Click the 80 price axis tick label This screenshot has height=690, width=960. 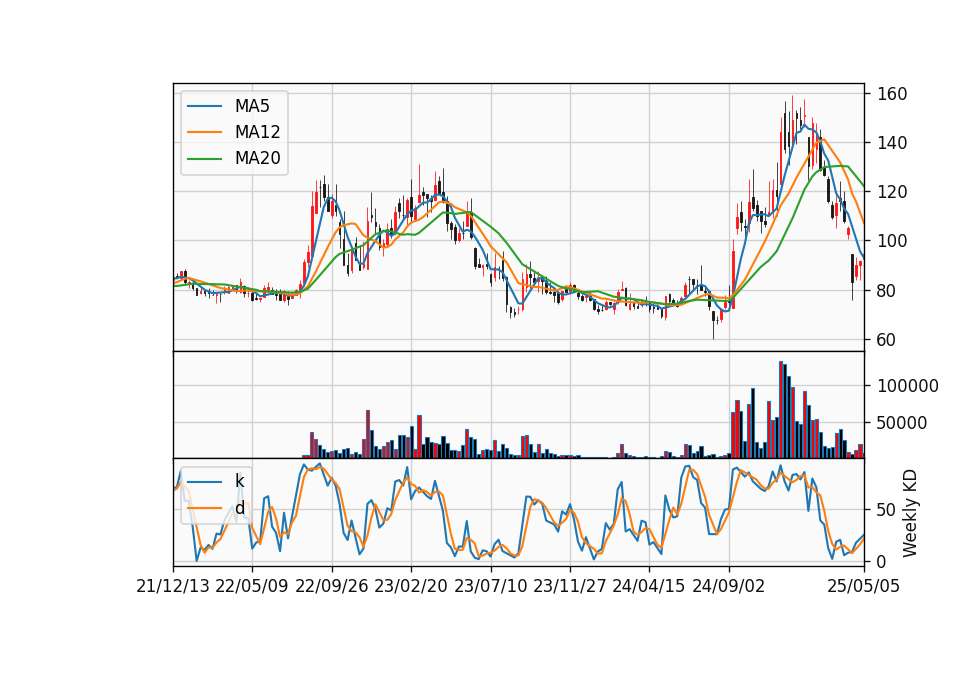pyautogui.click(x=887, y=290)
